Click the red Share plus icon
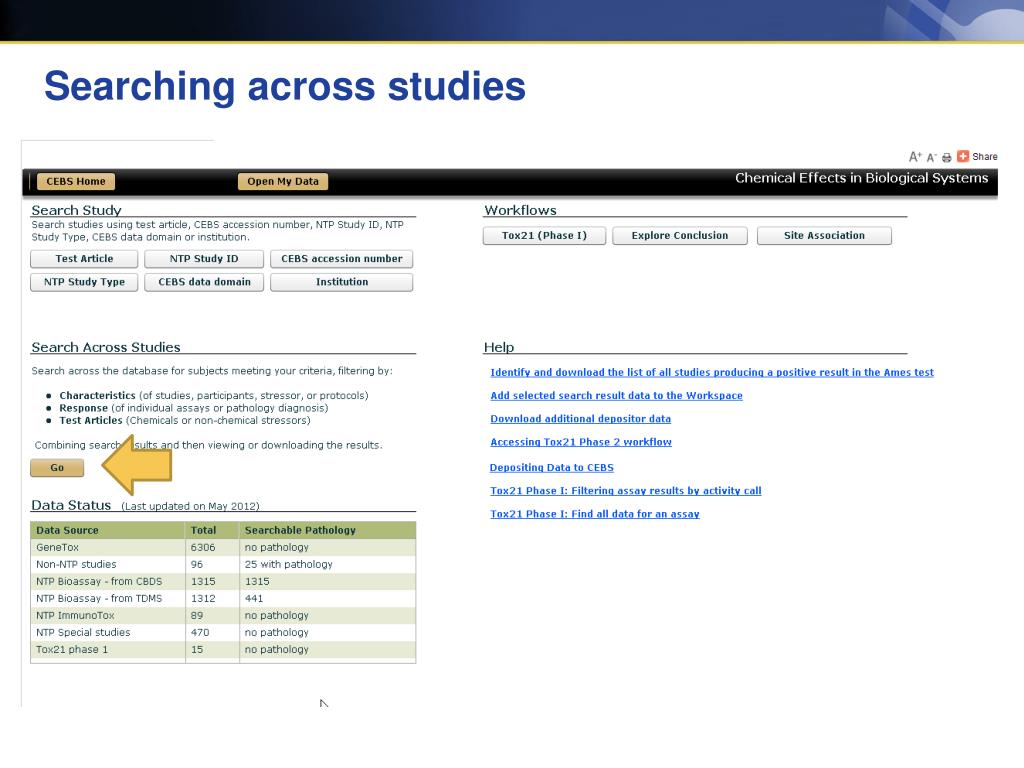 [963, 156]
